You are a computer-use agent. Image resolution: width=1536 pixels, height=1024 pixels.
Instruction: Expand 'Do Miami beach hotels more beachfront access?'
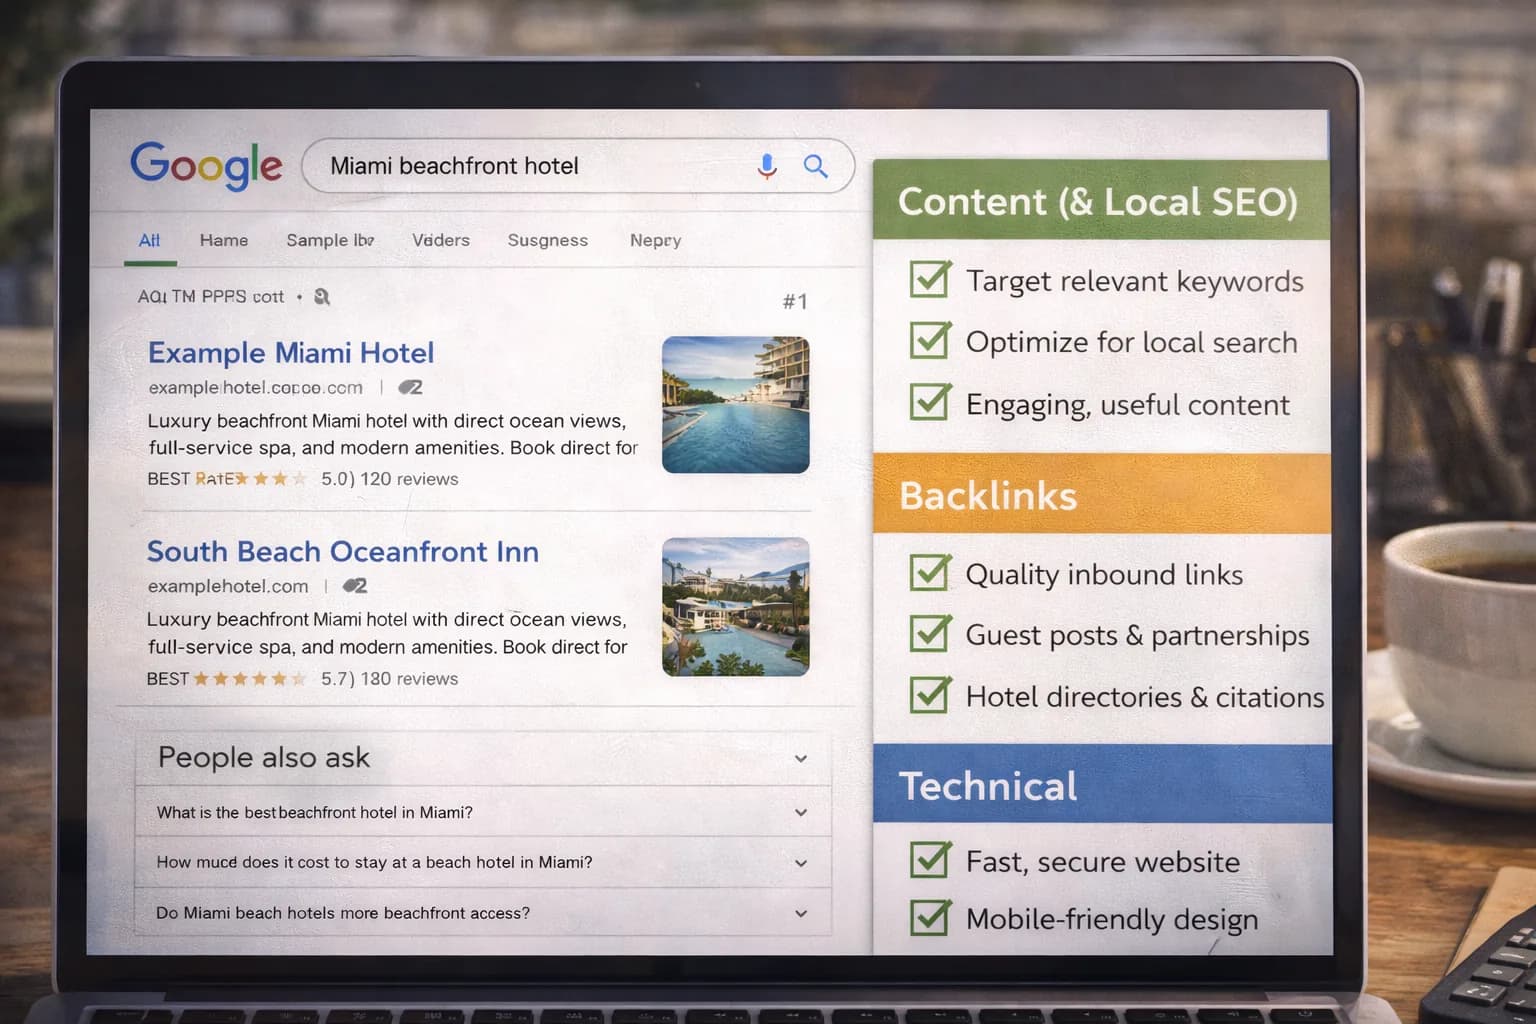point(483,913)
